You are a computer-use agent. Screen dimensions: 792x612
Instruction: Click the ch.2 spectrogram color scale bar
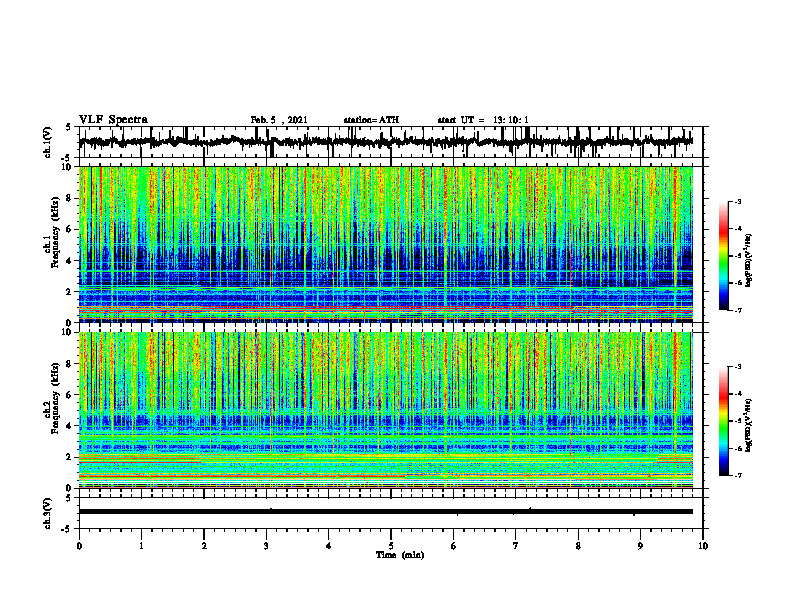pyautogui.click(x=723, y=421)
